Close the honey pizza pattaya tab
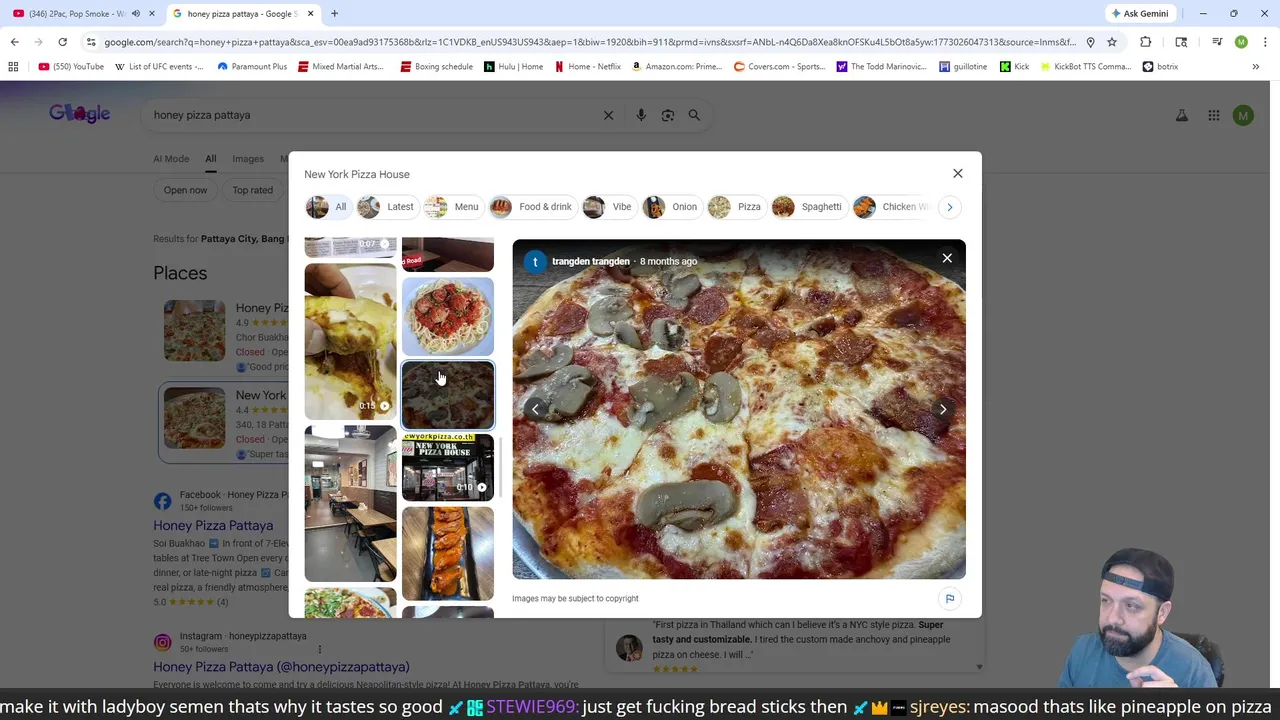The width and height of the screenshot is (1280, 720). pyautogui.click(x=311, y=14)
